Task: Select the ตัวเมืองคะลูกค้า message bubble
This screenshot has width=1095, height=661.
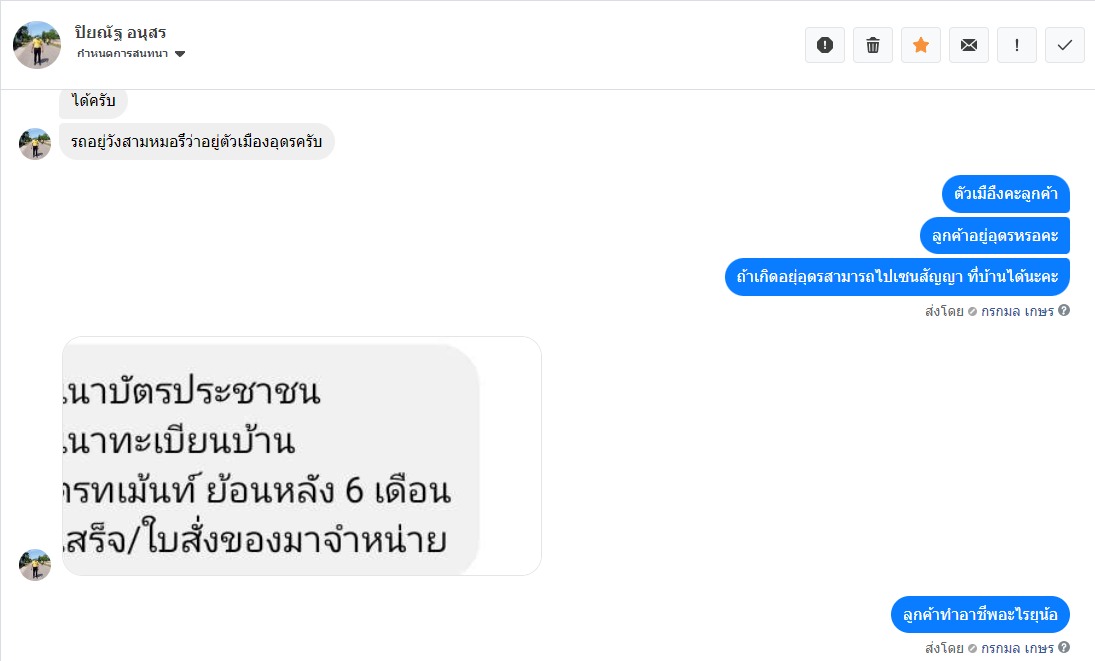Action: click(x=1005, y=194)
